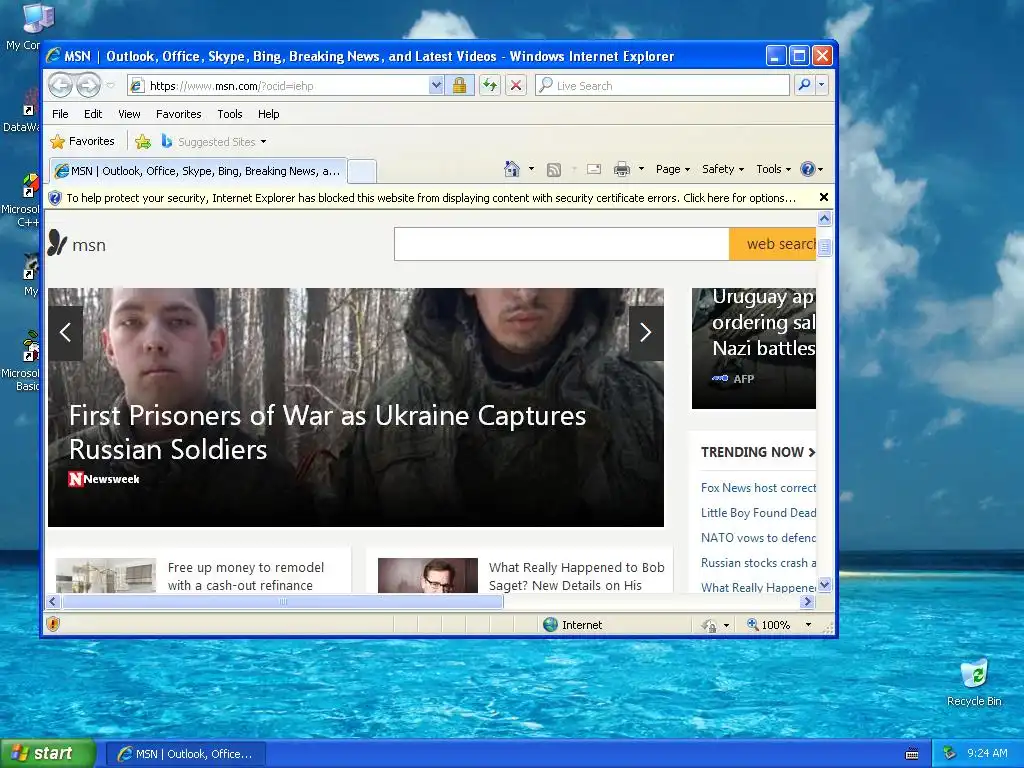Show next slide in news carousel
The width and height of the screenshot is (1024, 768).
pyautogui.click(x=646, y=333)
